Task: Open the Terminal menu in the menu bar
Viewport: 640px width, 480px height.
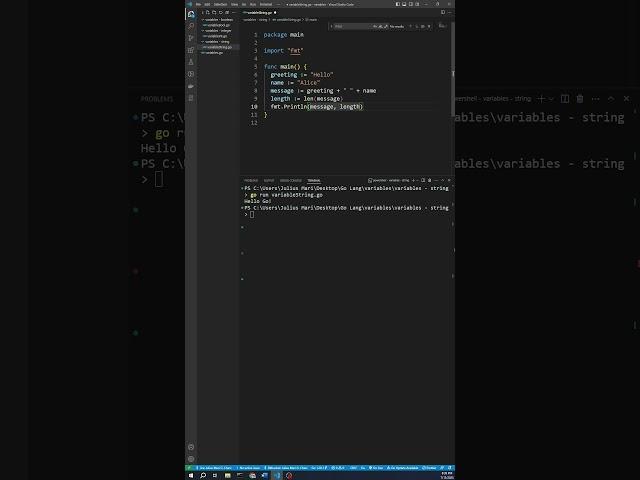Action: (266, 4)
